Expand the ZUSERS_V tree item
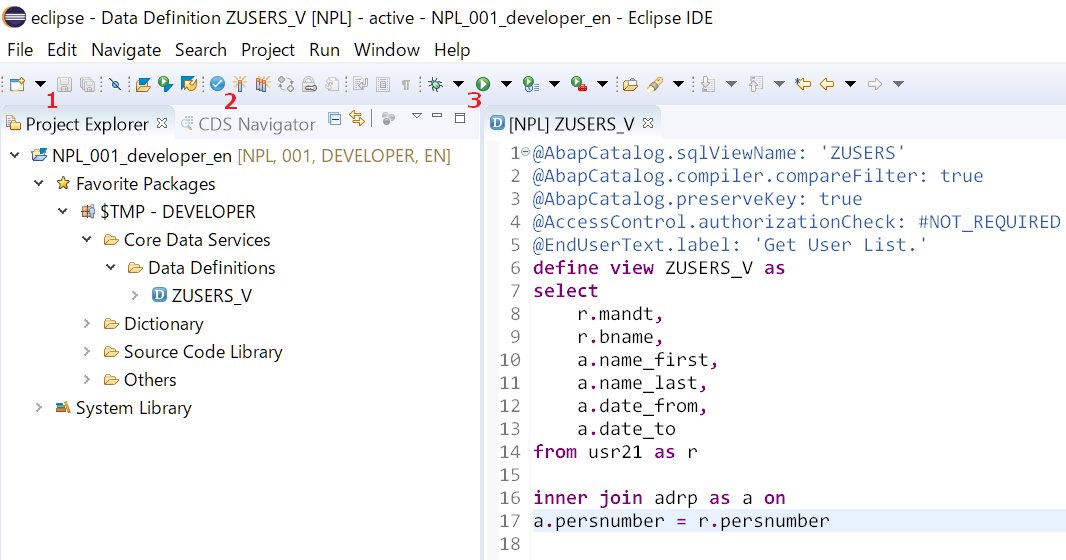This screenshot has width=1066, height=560. tap(135, 295)
